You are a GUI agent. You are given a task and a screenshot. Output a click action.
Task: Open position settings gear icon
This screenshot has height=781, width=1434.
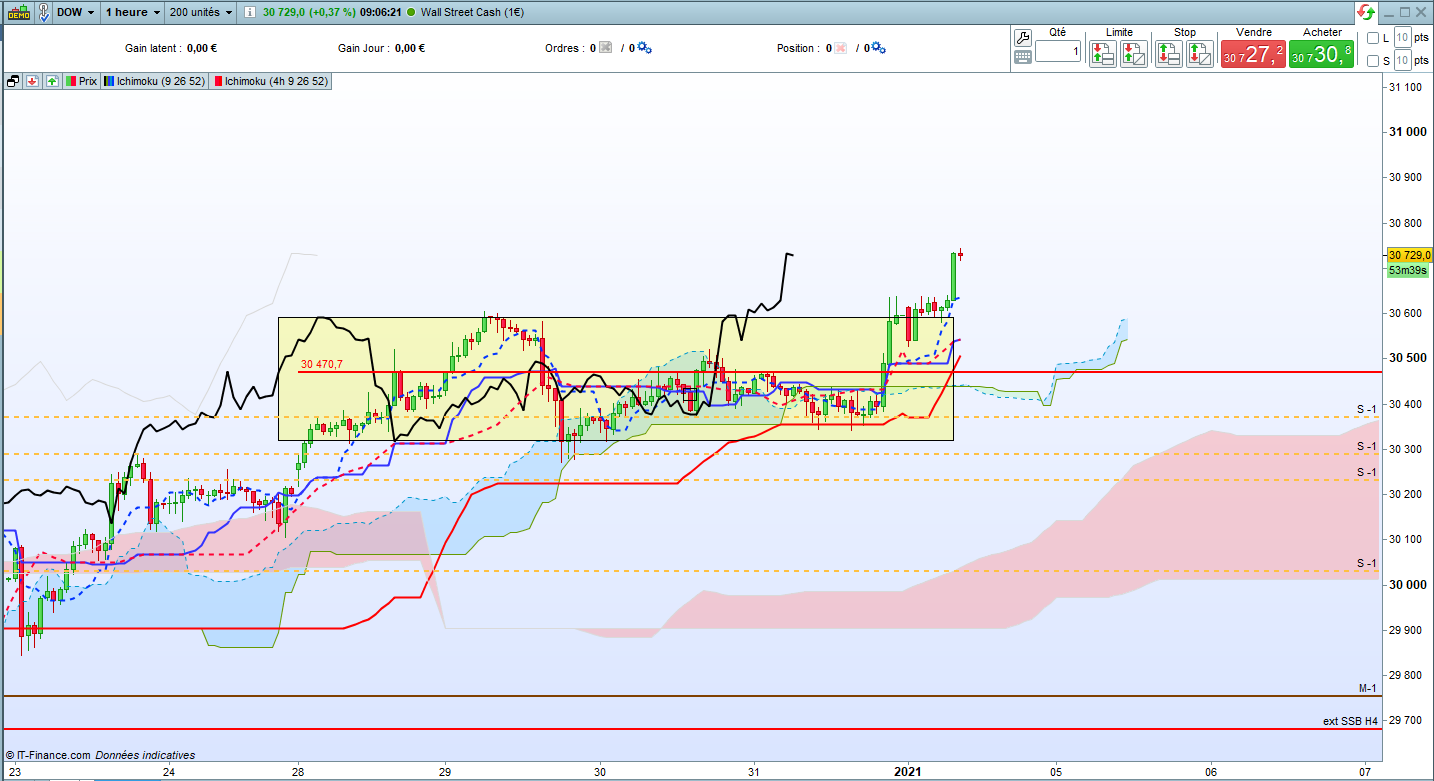click(x=878, y=47)
